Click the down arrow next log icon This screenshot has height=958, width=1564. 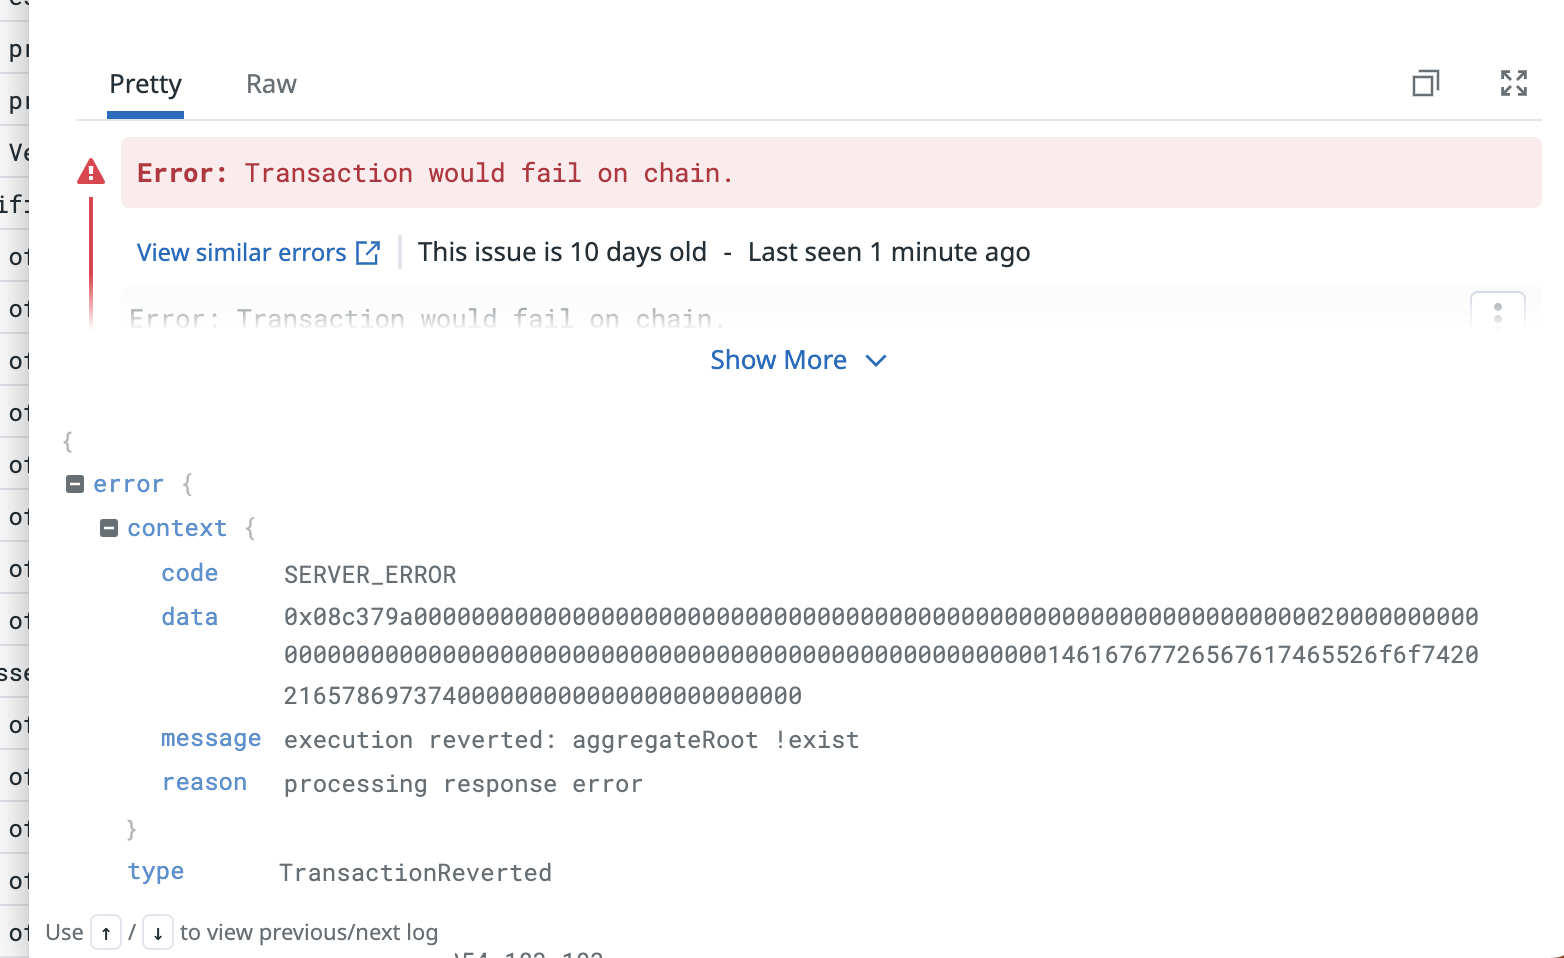click(158, 932)
